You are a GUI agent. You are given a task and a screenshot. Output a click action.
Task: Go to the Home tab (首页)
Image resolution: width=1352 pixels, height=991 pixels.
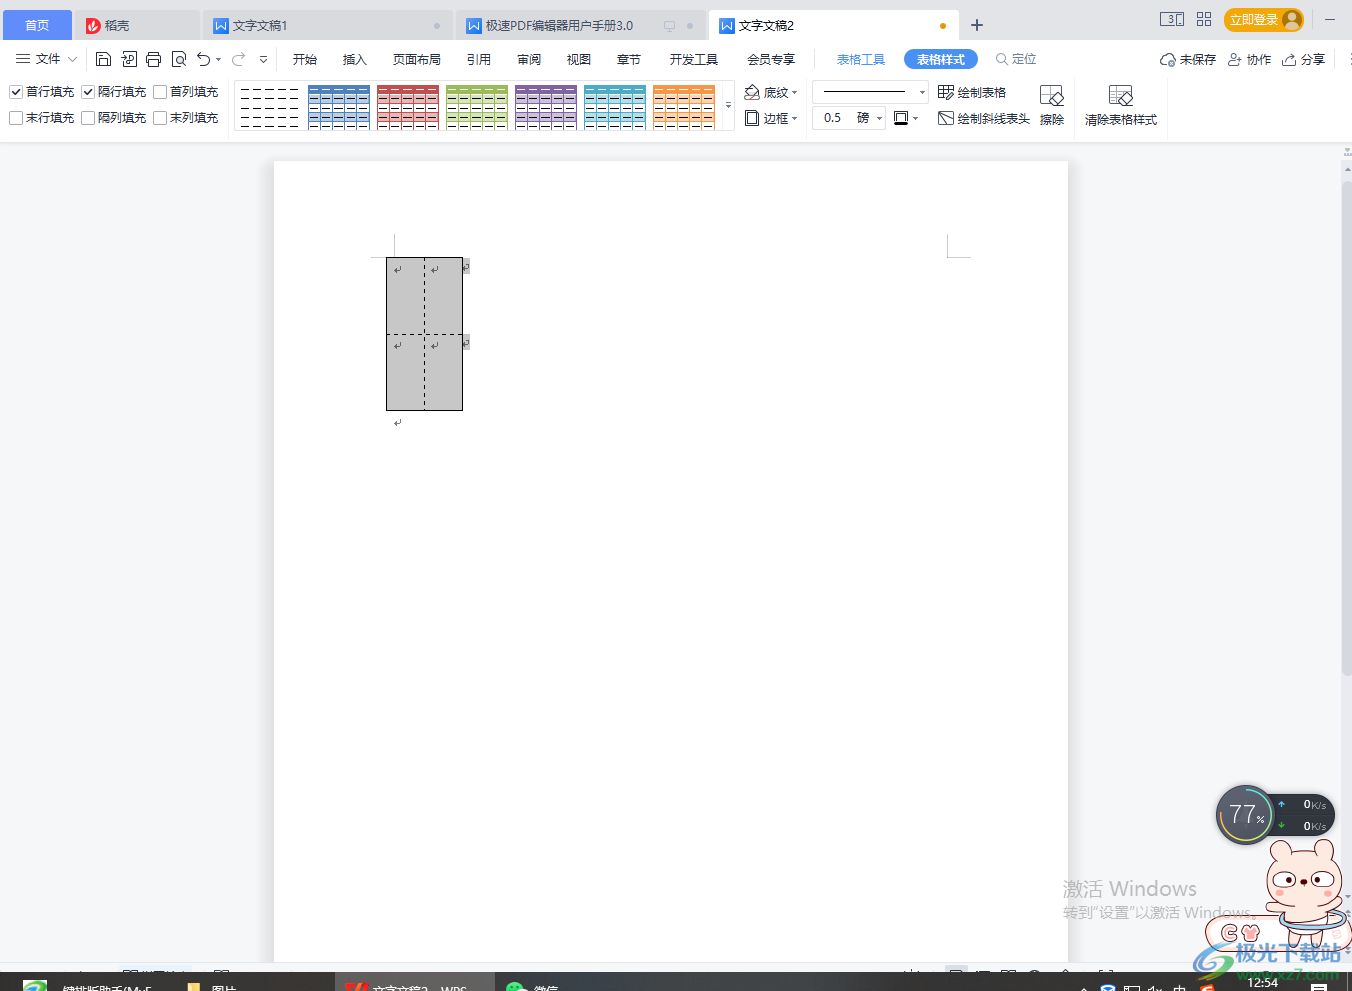37,25
